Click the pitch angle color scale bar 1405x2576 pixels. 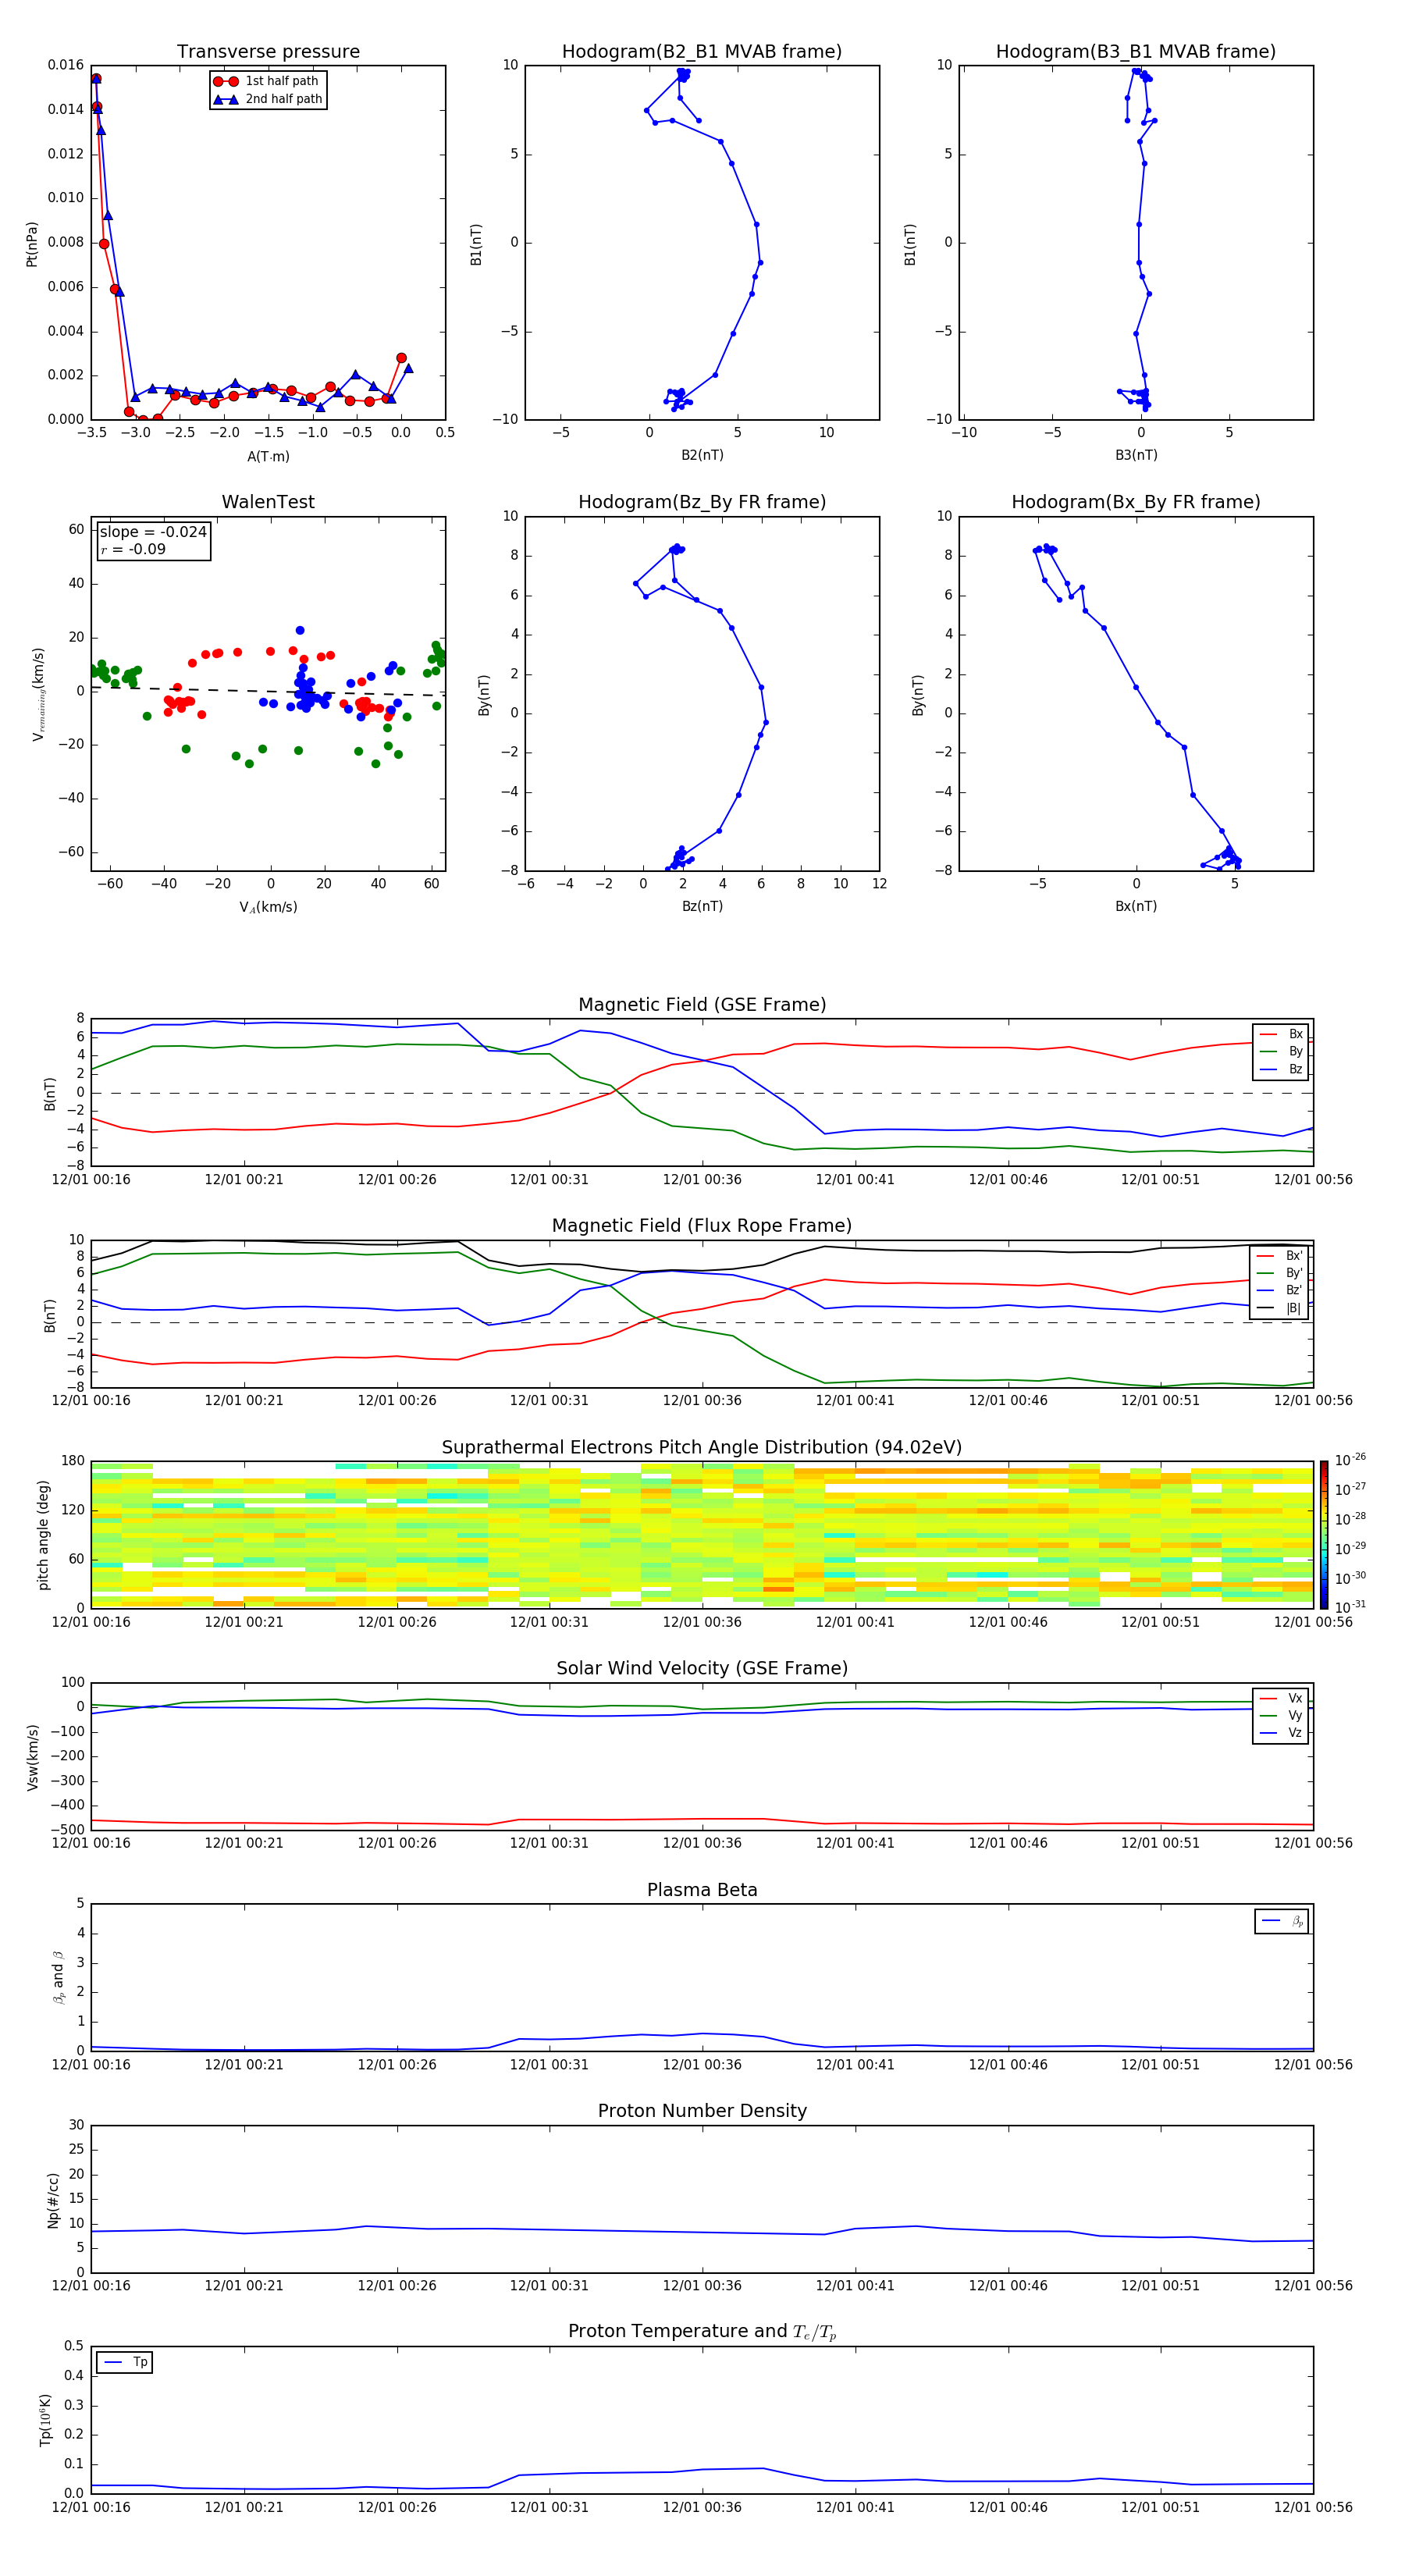(x=1324, y=1534)
